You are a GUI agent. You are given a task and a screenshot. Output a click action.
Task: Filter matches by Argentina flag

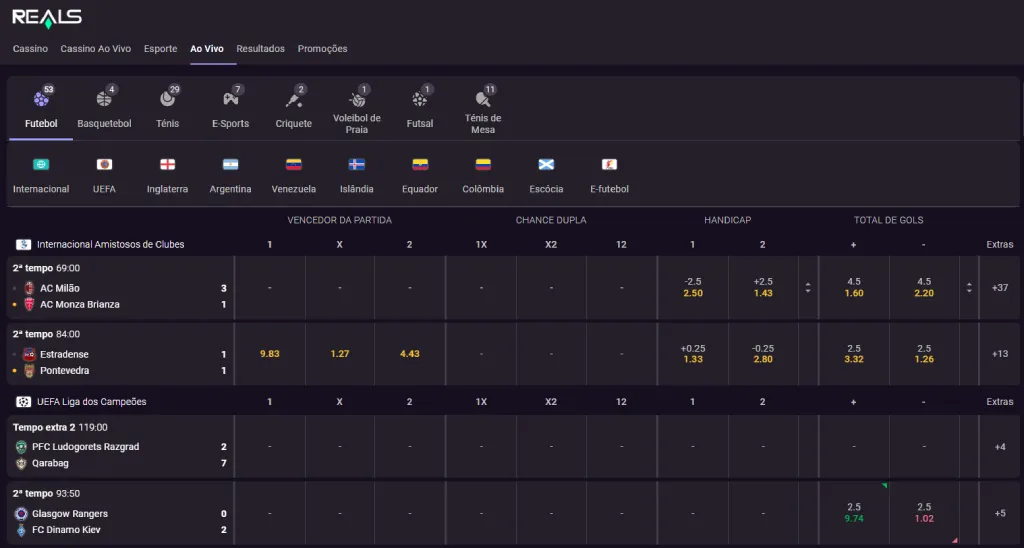pyautogui.click(x=230, y=165)
